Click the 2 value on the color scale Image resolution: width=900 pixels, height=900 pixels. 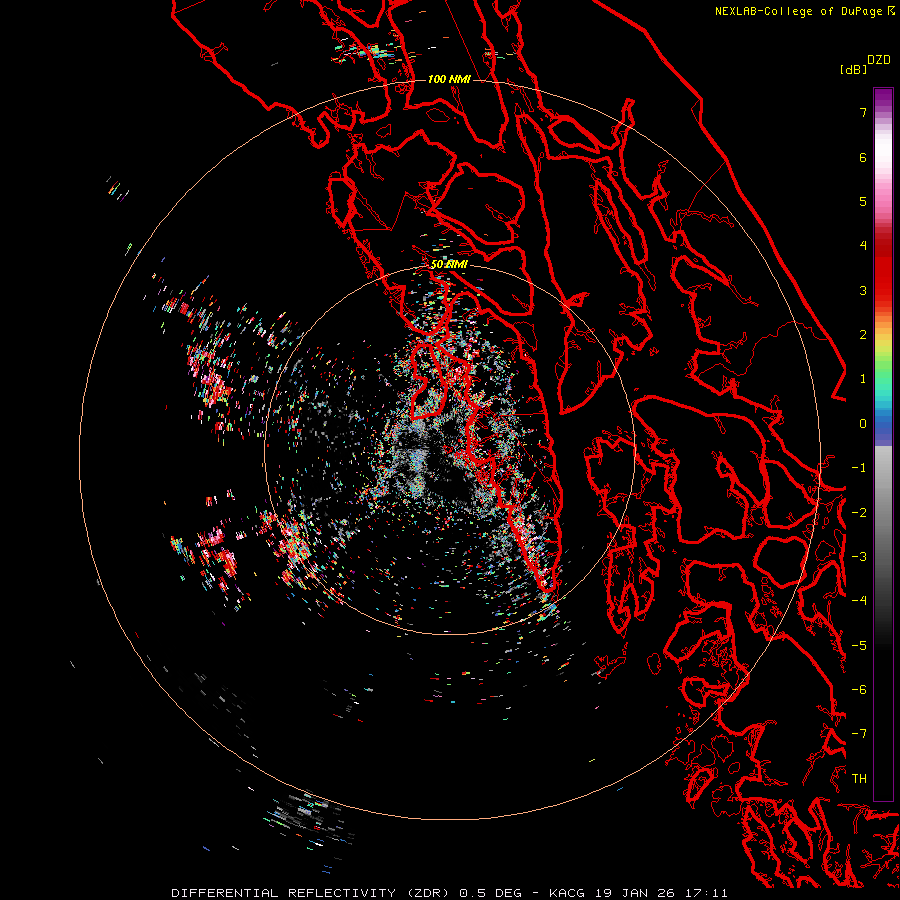point(863,335)
